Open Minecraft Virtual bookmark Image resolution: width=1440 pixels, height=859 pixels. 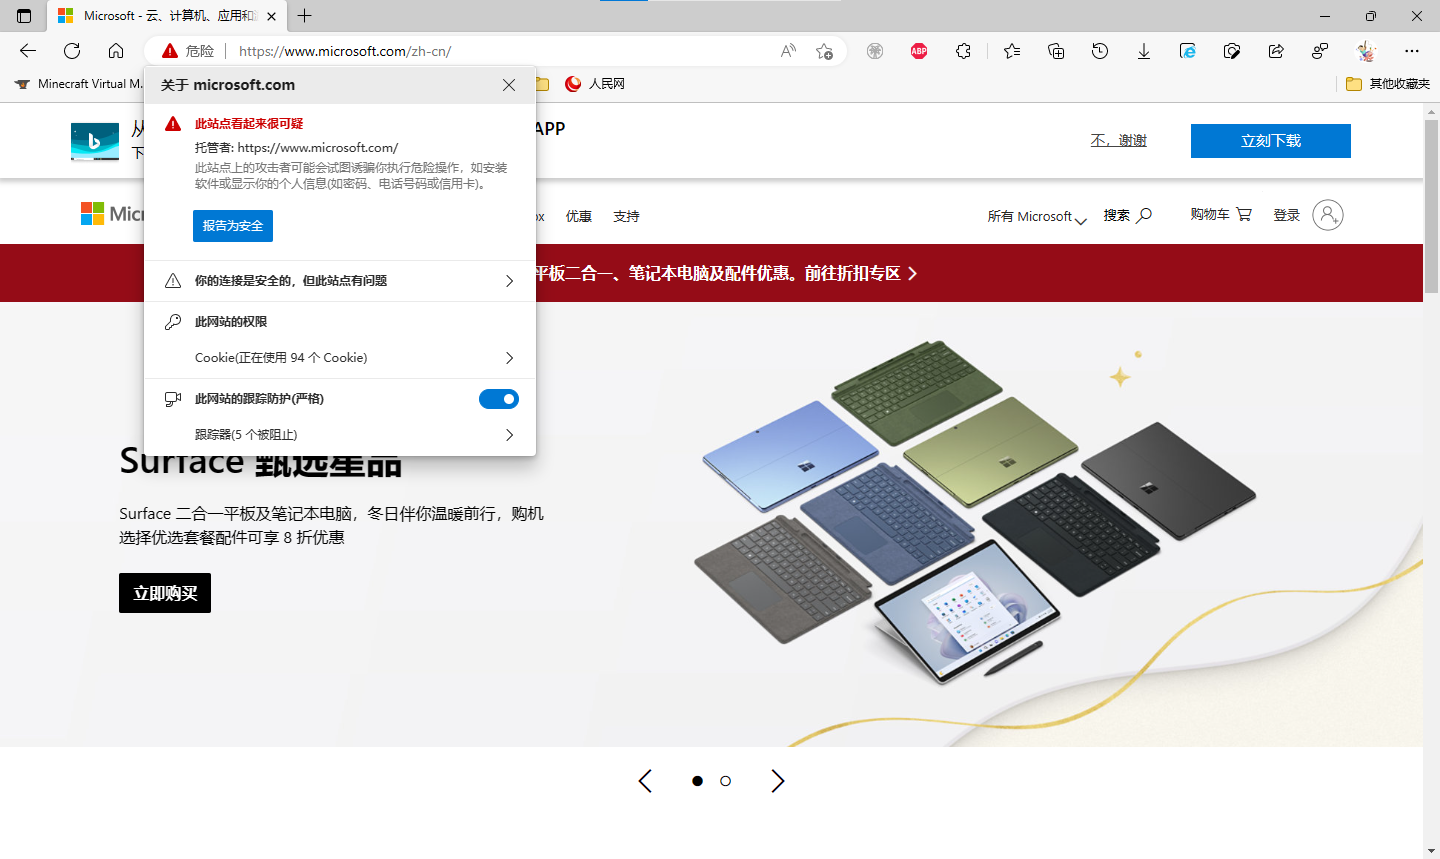(79, 84)
